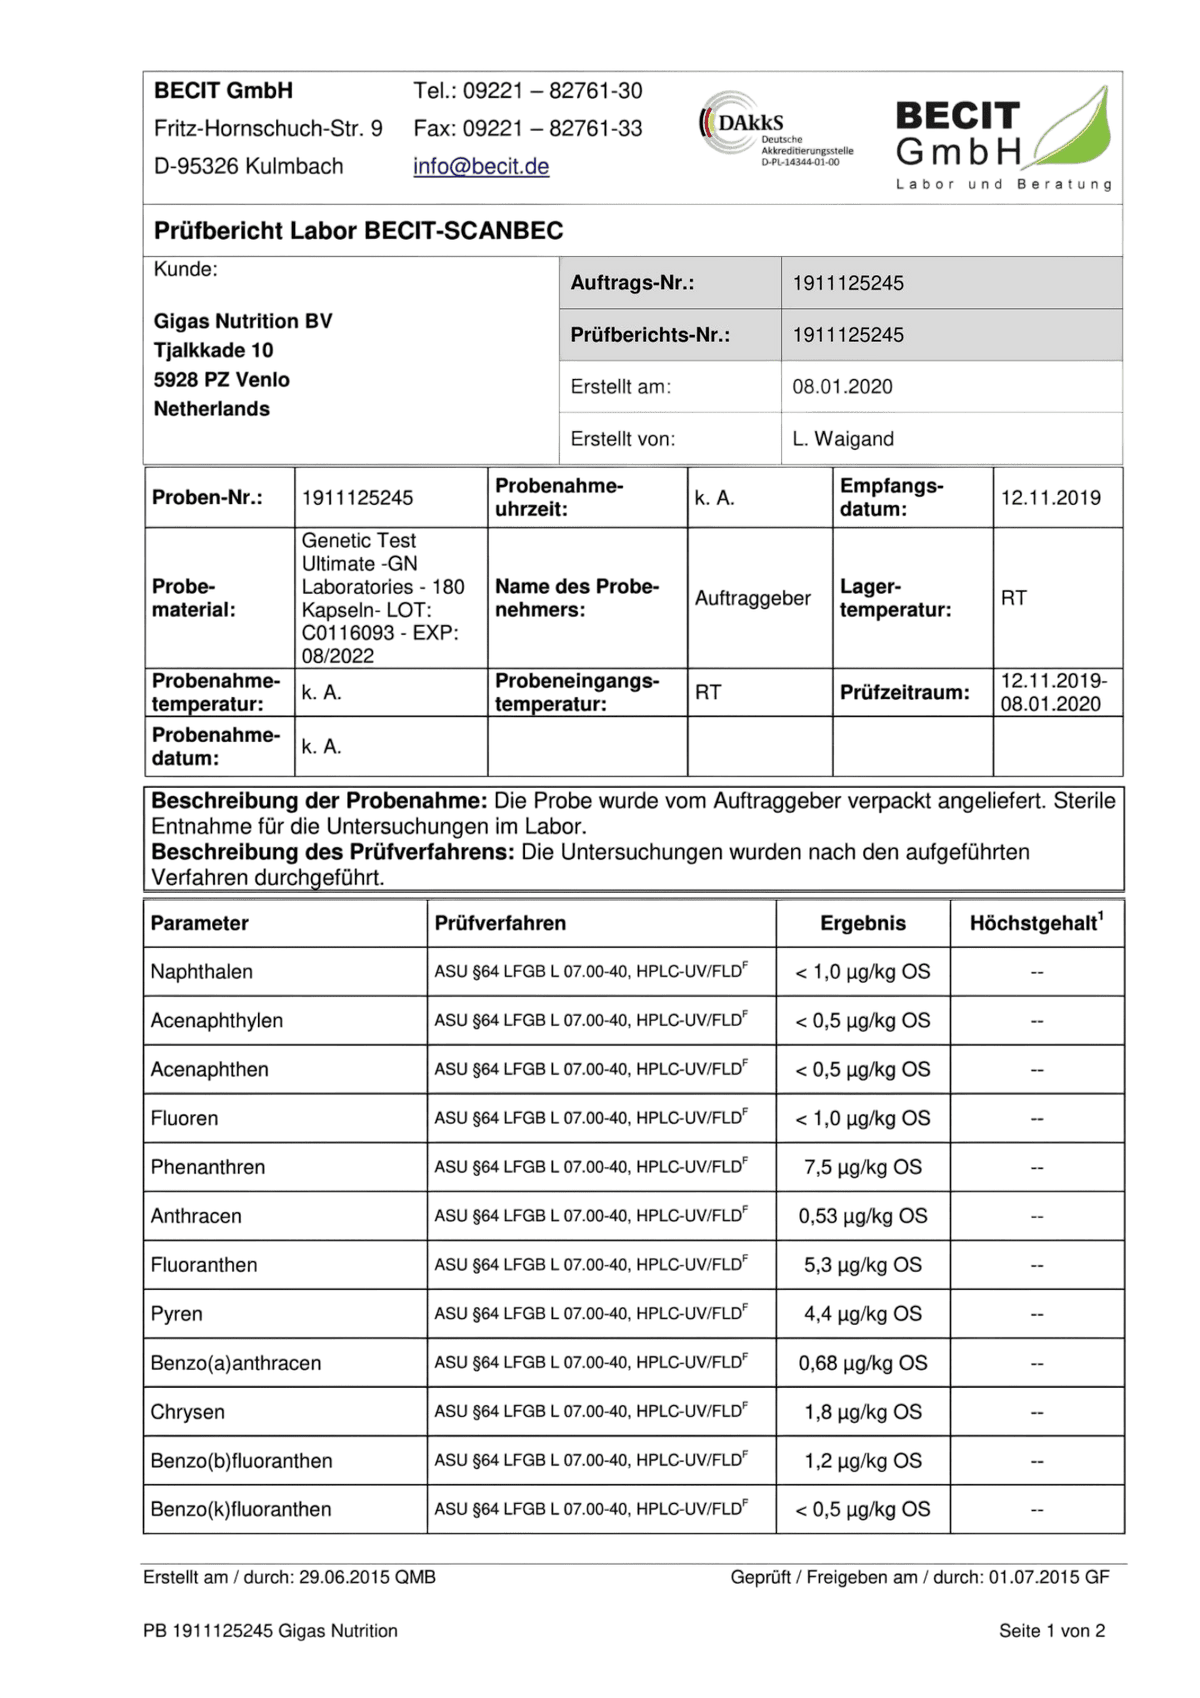Open the info@becit.de email link

481,166
